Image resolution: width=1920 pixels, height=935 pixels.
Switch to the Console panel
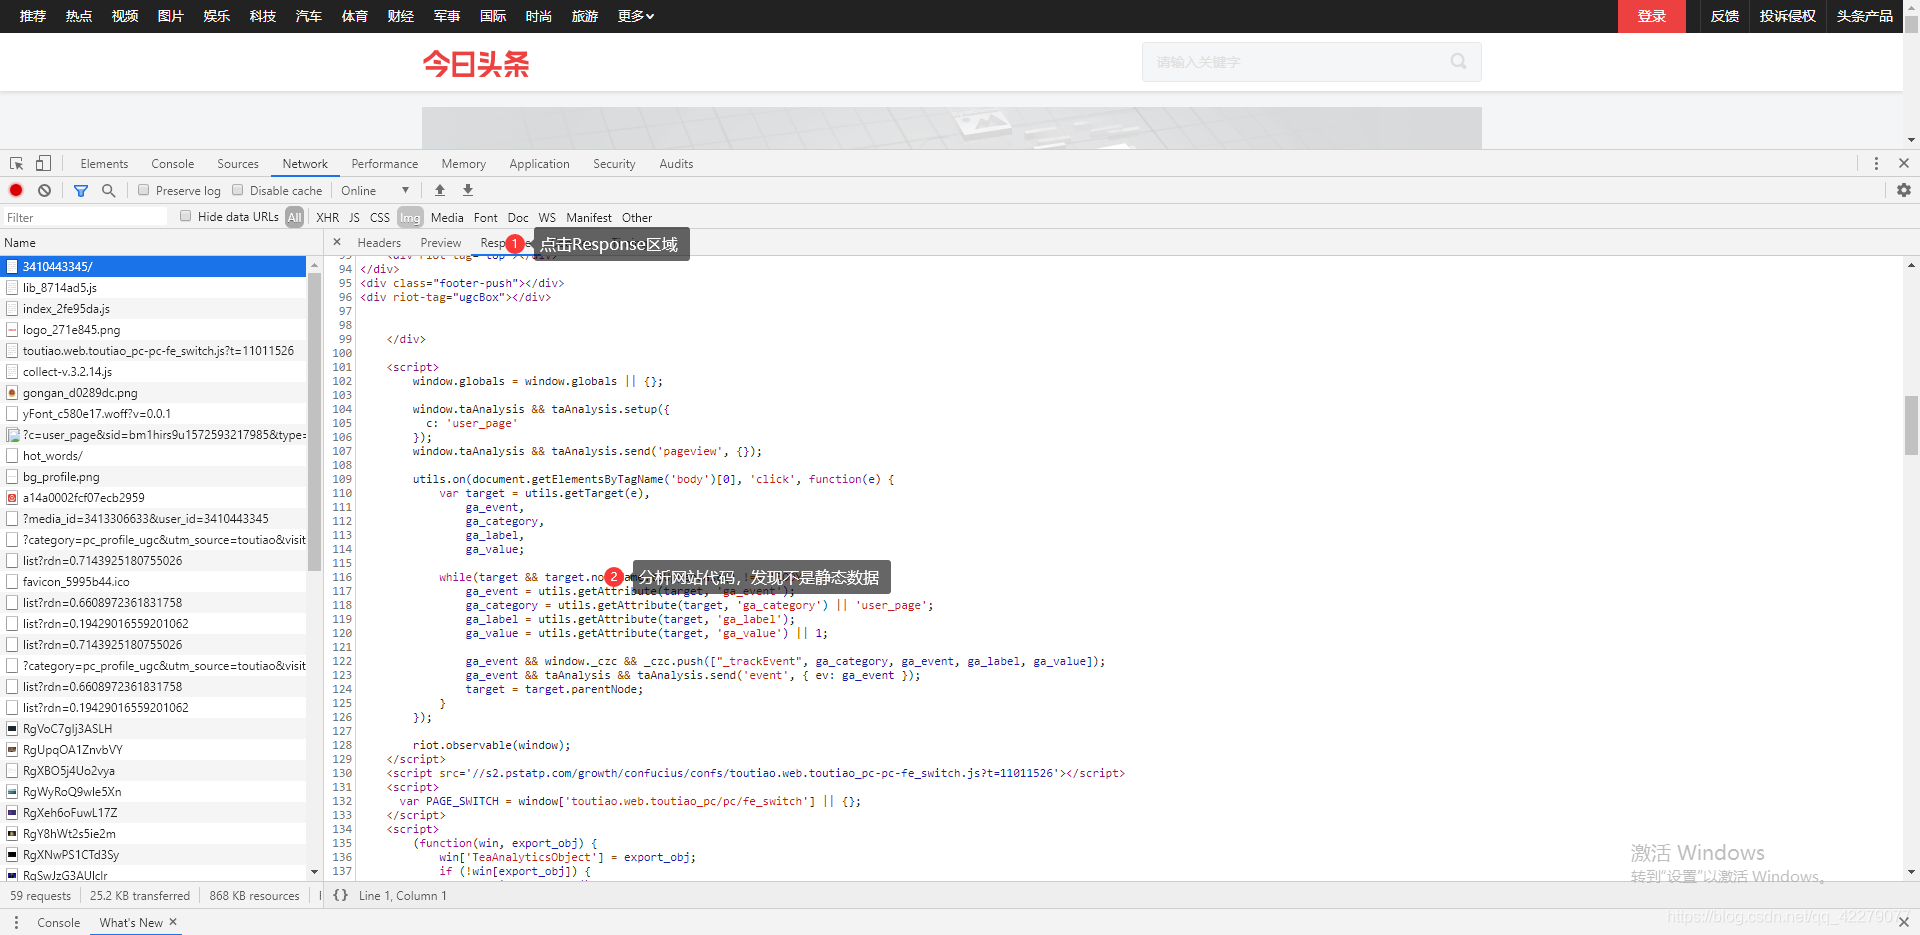coord(173,163)
